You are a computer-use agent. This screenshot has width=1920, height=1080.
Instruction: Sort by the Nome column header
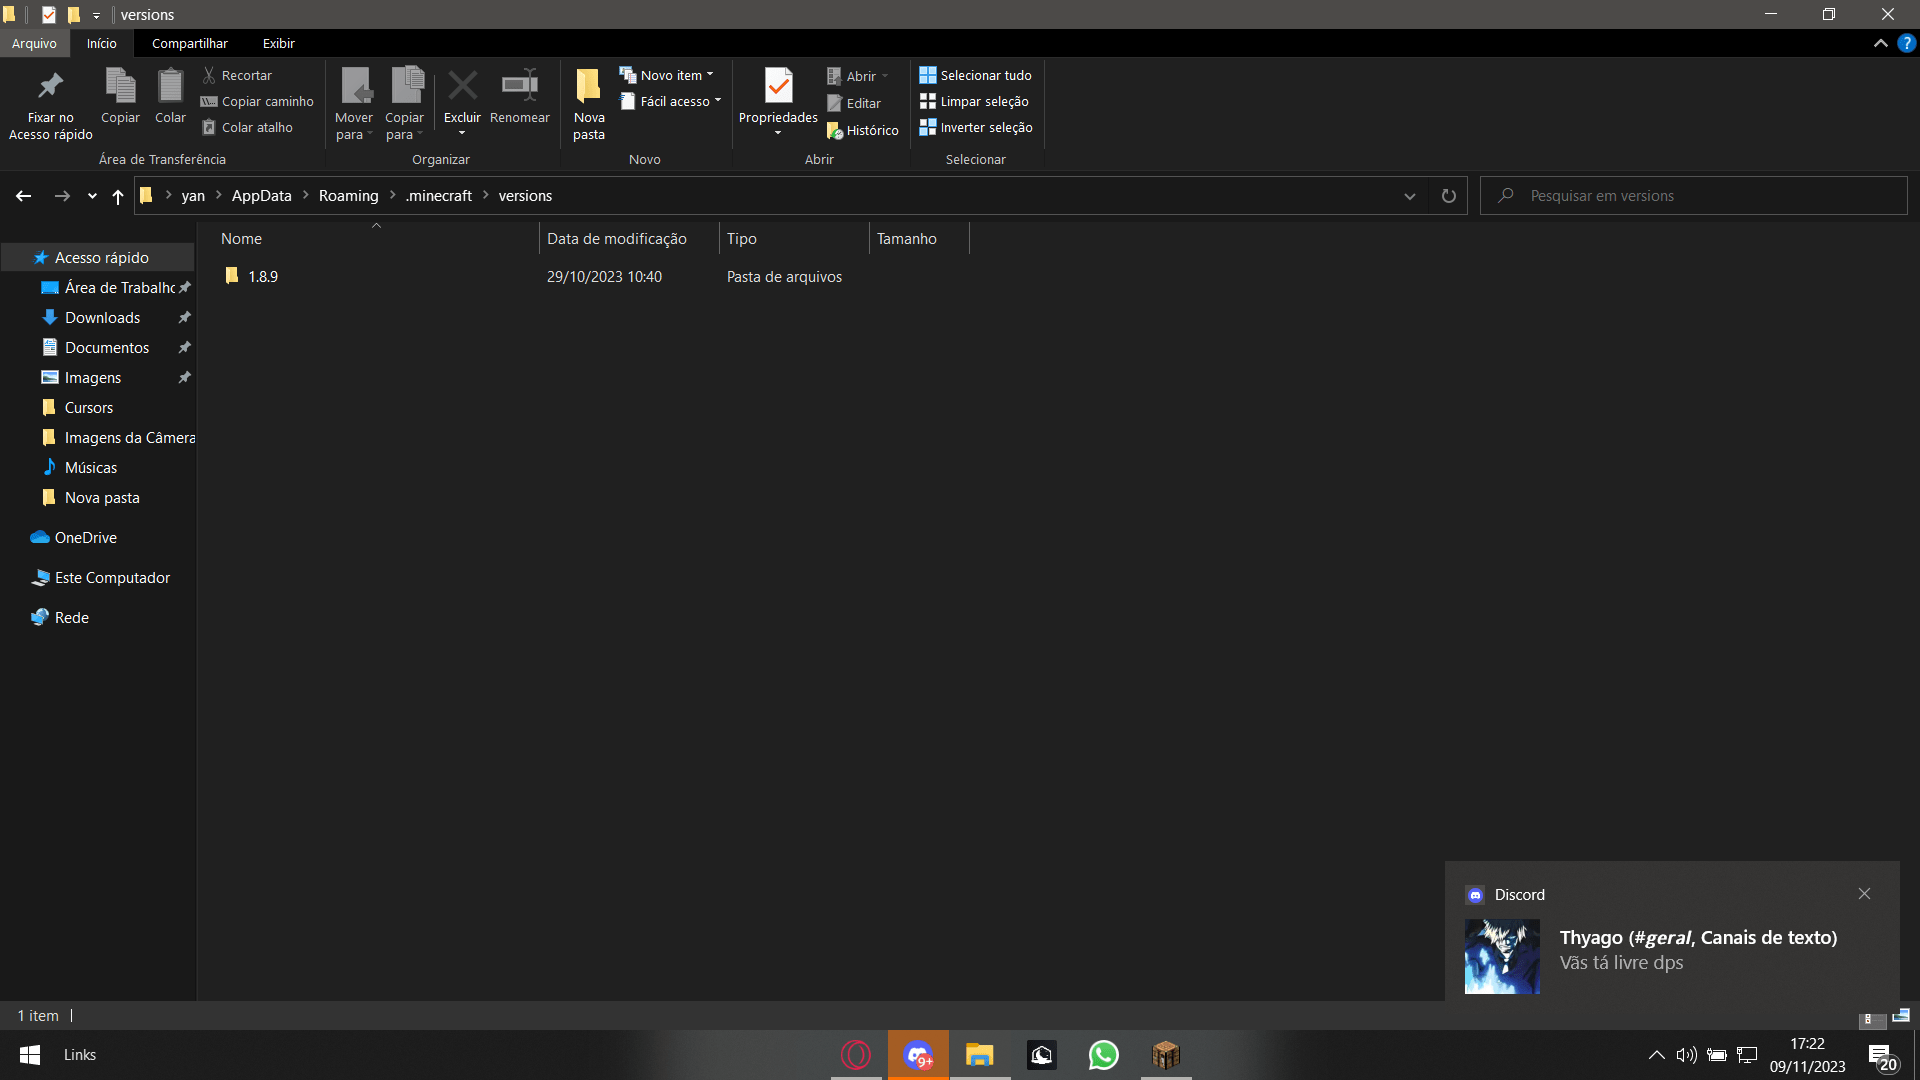pyautogui.click(x=376, y=238)
